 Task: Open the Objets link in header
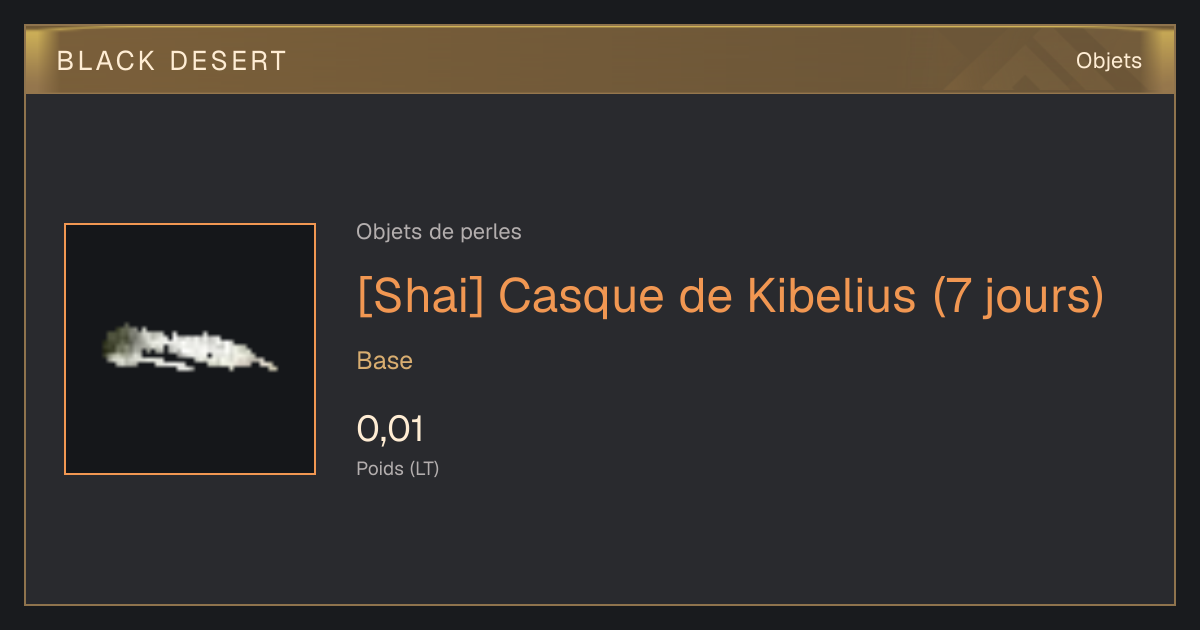click(x=1109, y=61)
